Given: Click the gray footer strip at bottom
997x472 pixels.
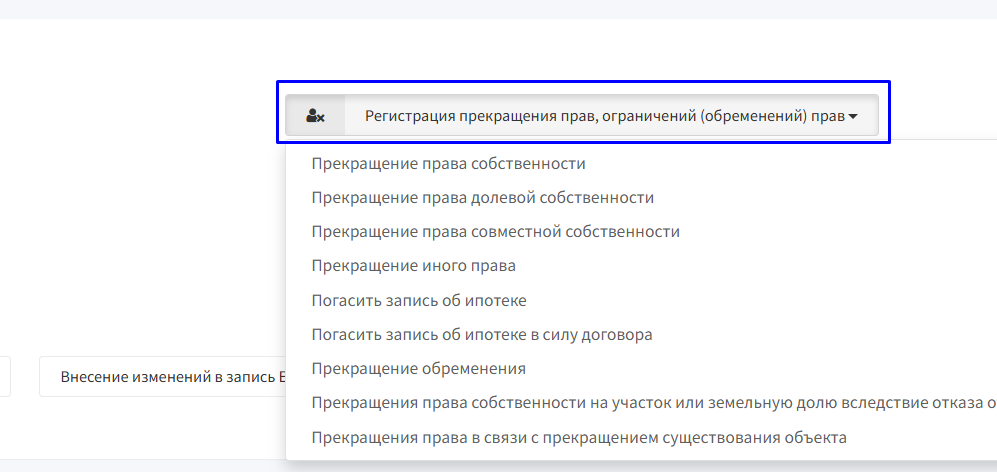Looking at the screenshot, I should (498, 466).
